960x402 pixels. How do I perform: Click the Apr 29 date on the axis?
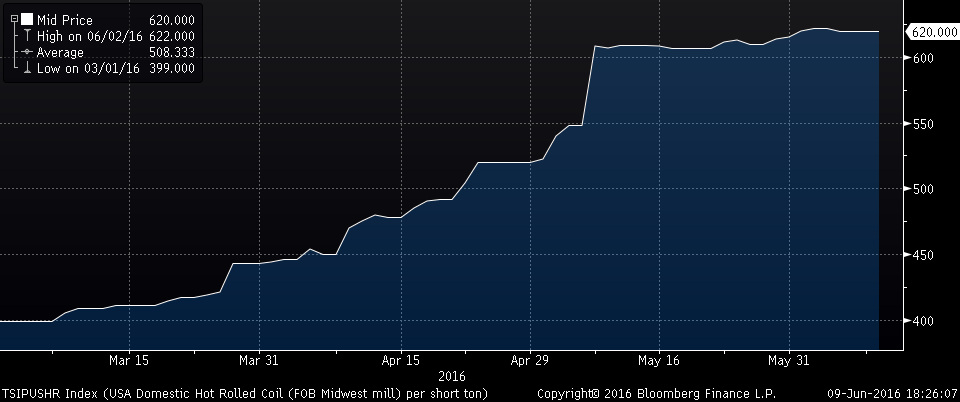(x=530, y=360)
